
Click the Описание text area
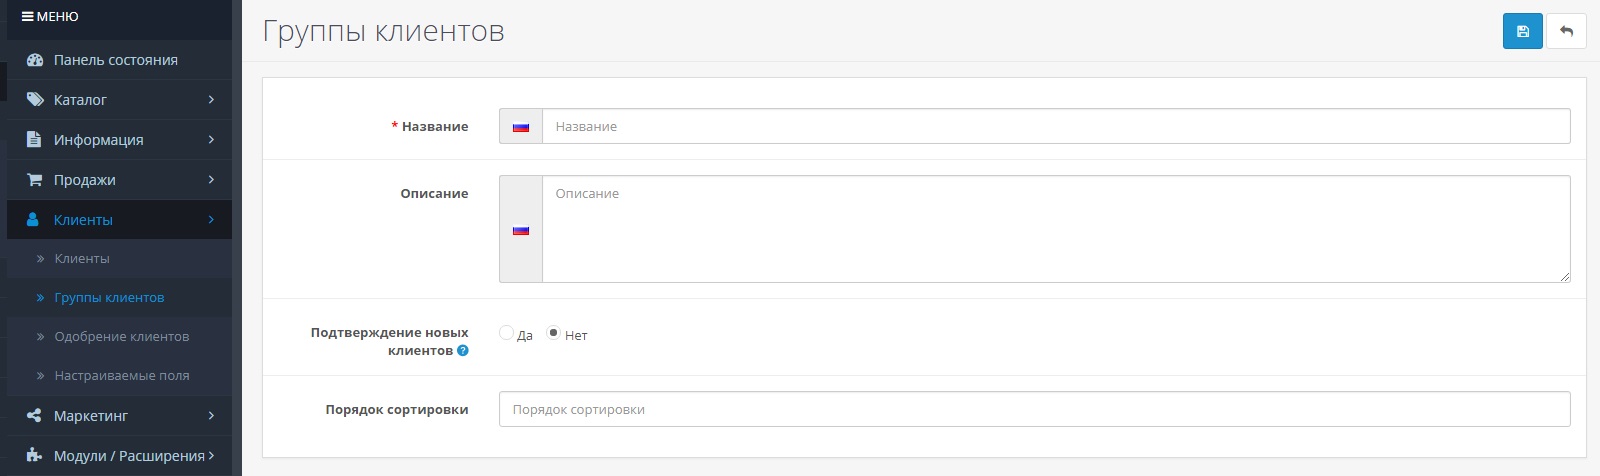pyautogui.click(x=1055, y=230)
